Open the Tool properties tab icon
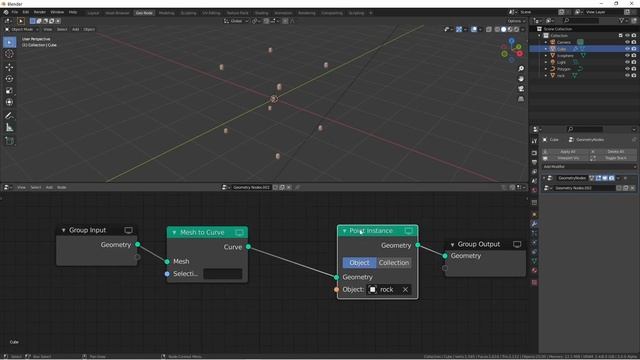640x360 pixels. pyautogui.click(x=534, y=141)
